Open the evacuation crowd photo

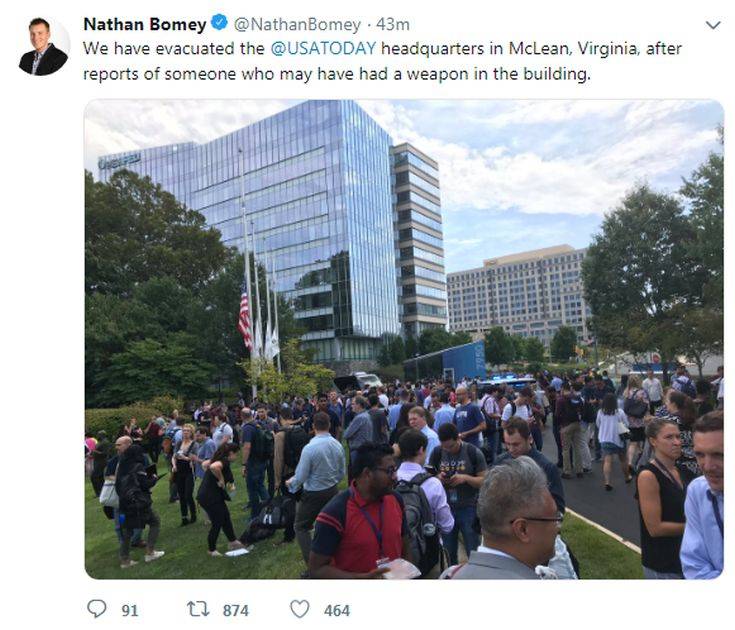[x=404, y=339]
